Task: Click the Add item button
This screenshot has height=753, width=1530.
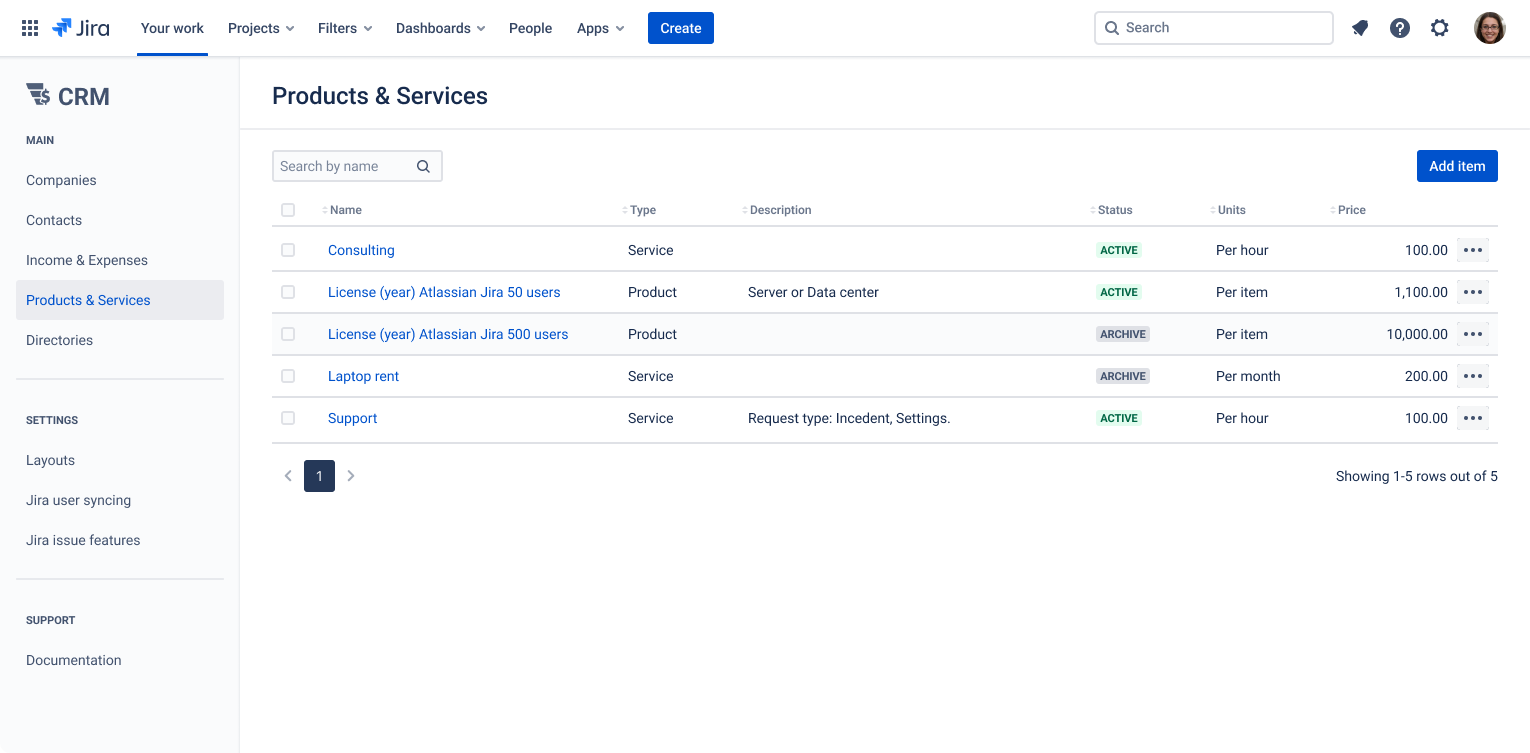Action: click(1457, 166)
